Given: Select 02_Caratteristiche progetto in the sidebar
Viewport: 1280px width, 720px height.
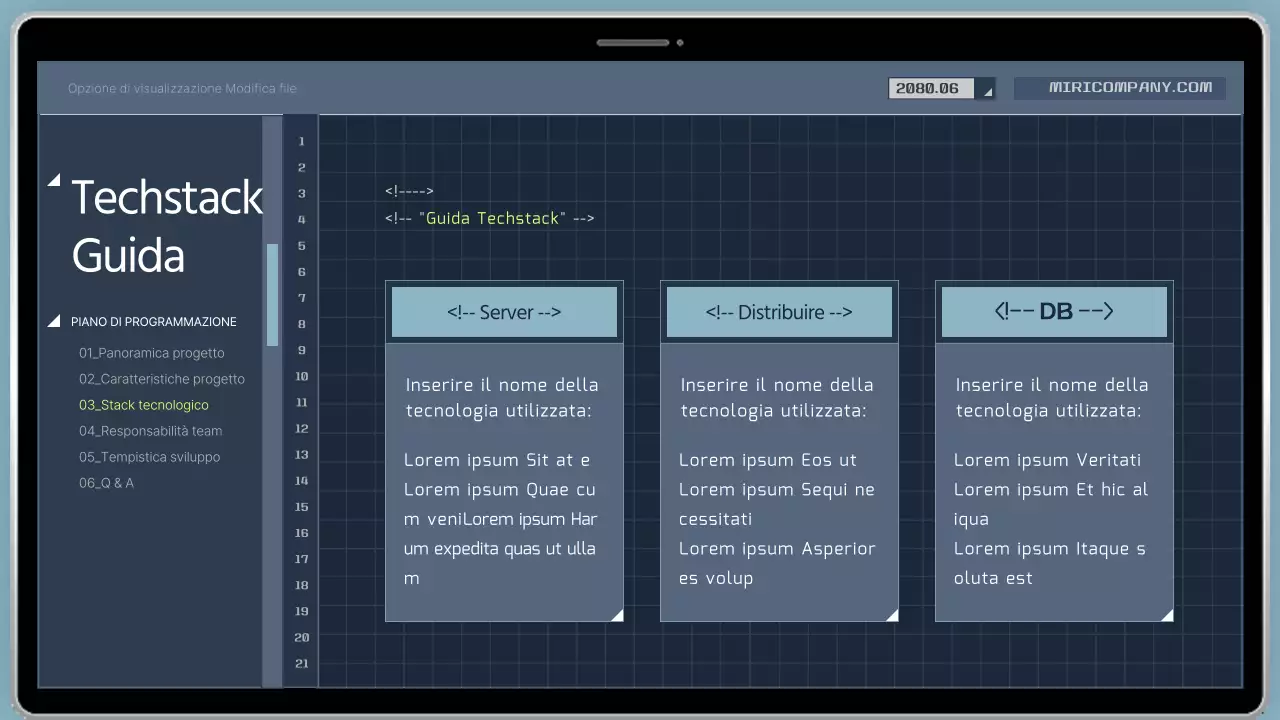Looking at the screenshot, I should pos(162,379).
